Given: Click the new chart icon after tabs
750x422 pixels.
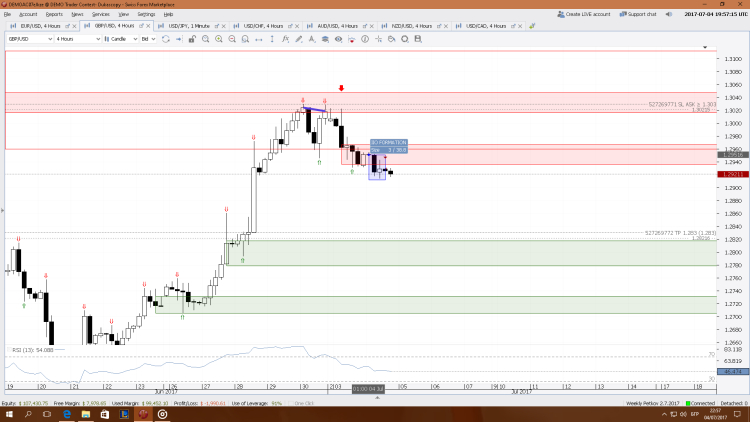Looking at the screenshot, I should 532,26.
